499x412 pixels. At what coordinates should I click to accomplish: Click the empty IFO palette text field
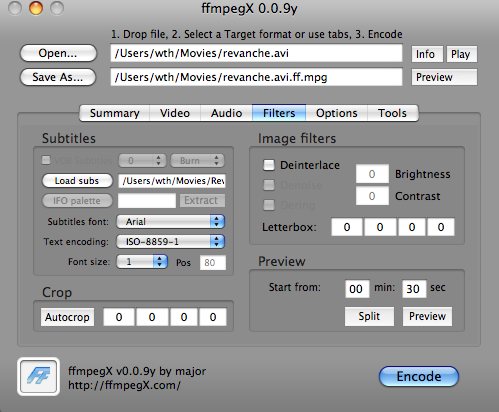coord(147,201)
